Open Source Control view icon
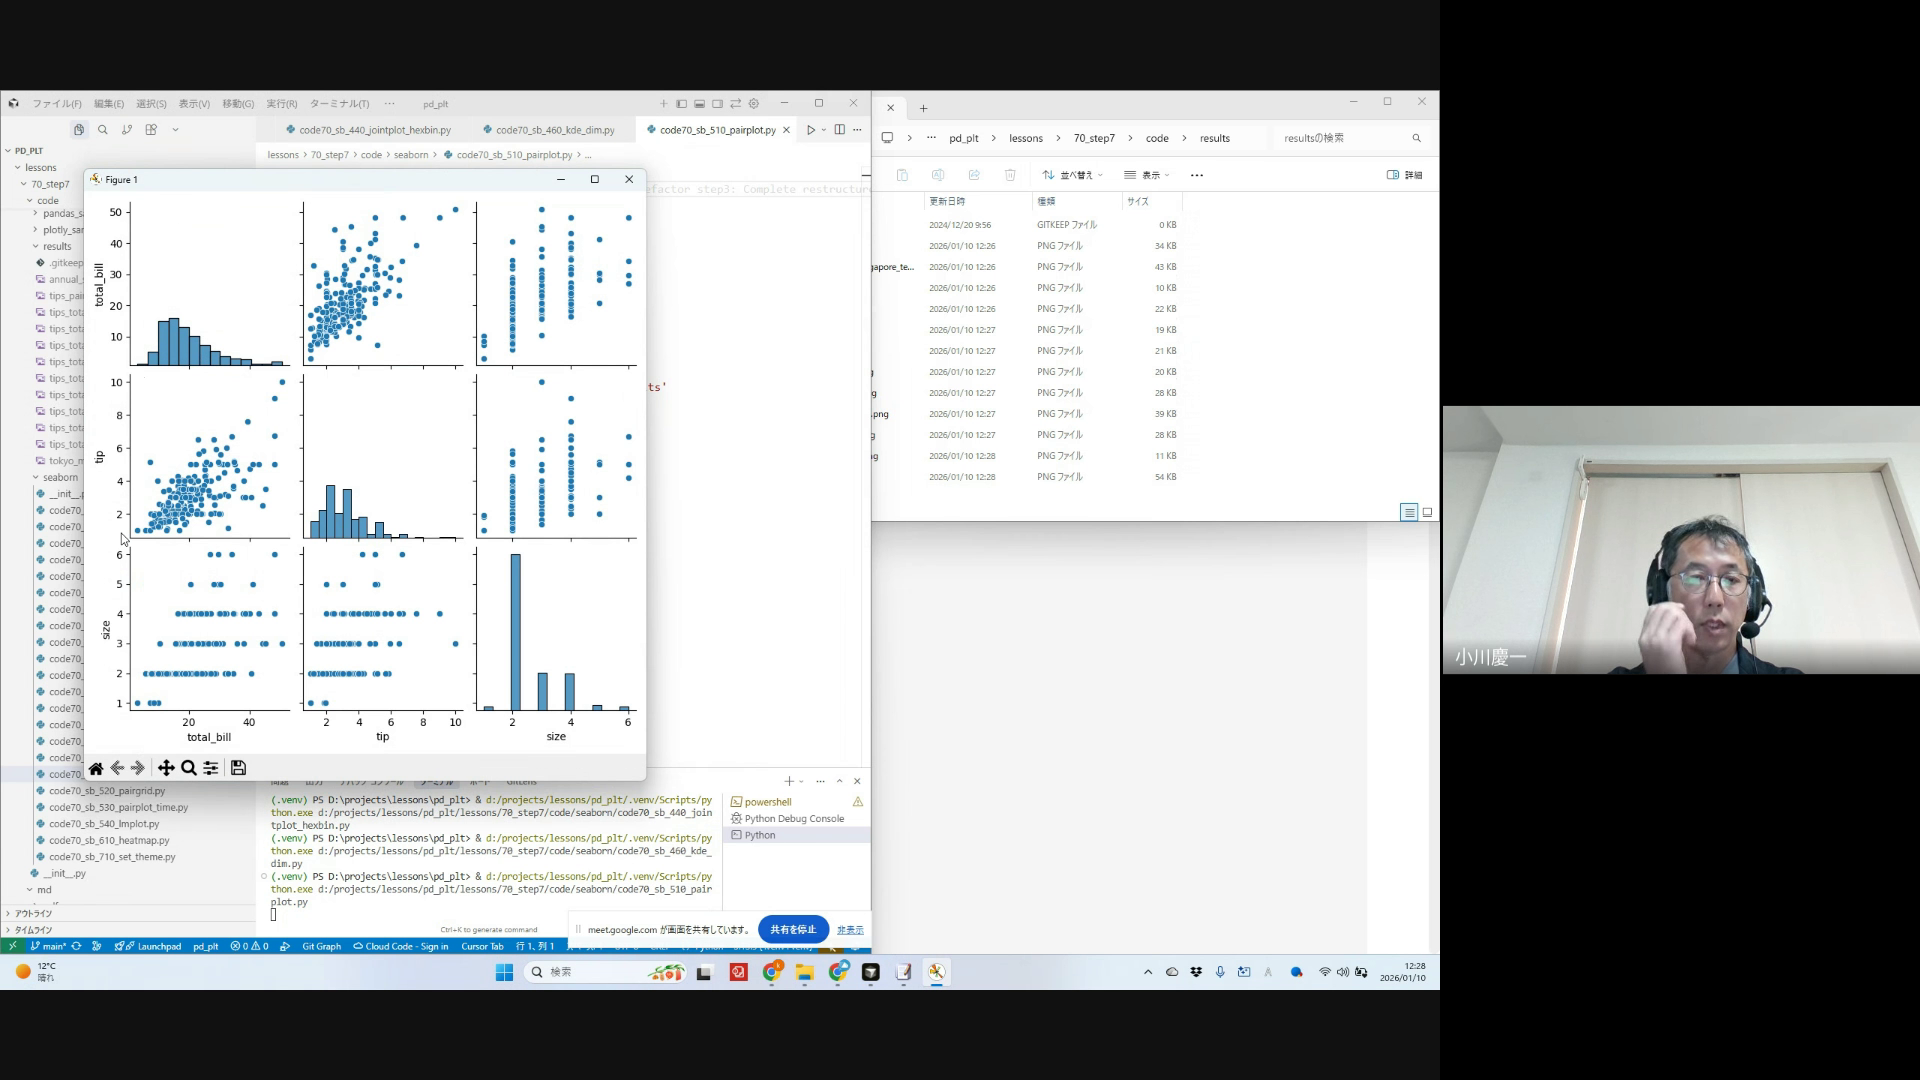1920x1080 pixels. point(127,130)
